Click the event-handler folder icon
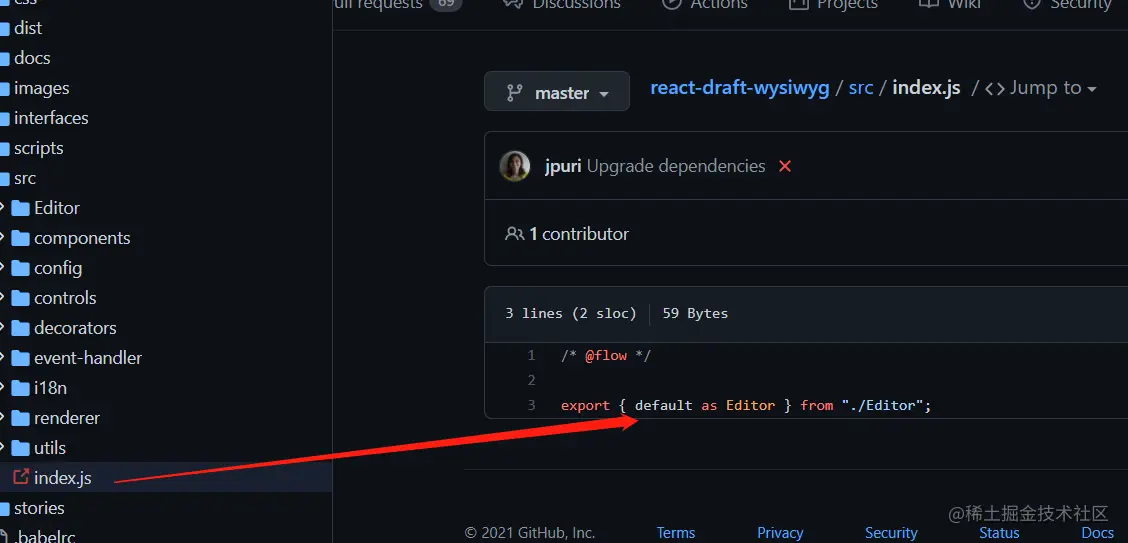The height and width of the screenshot is (543, 1128). (x=21, y=358)
